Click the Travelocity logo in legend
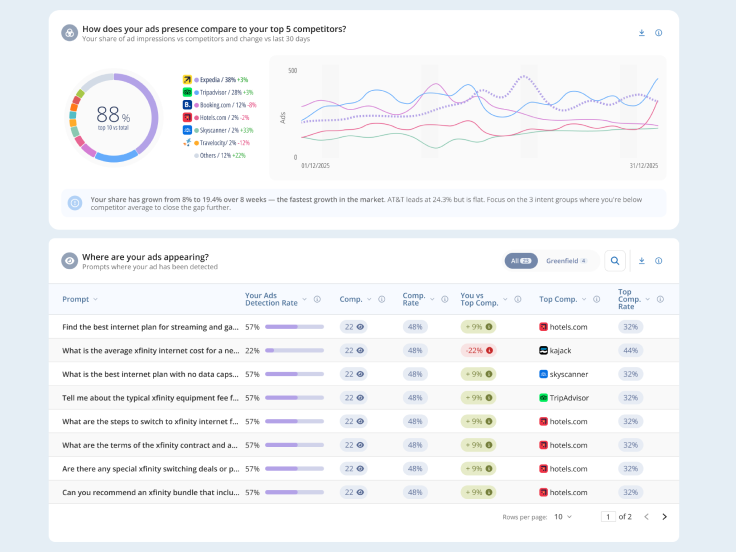 (x=187, y=143)
